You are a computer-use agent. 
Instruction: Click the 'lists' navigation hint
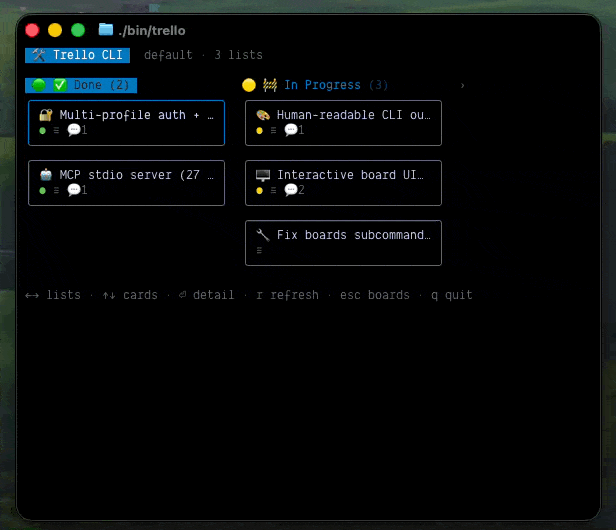click(64, 295)
